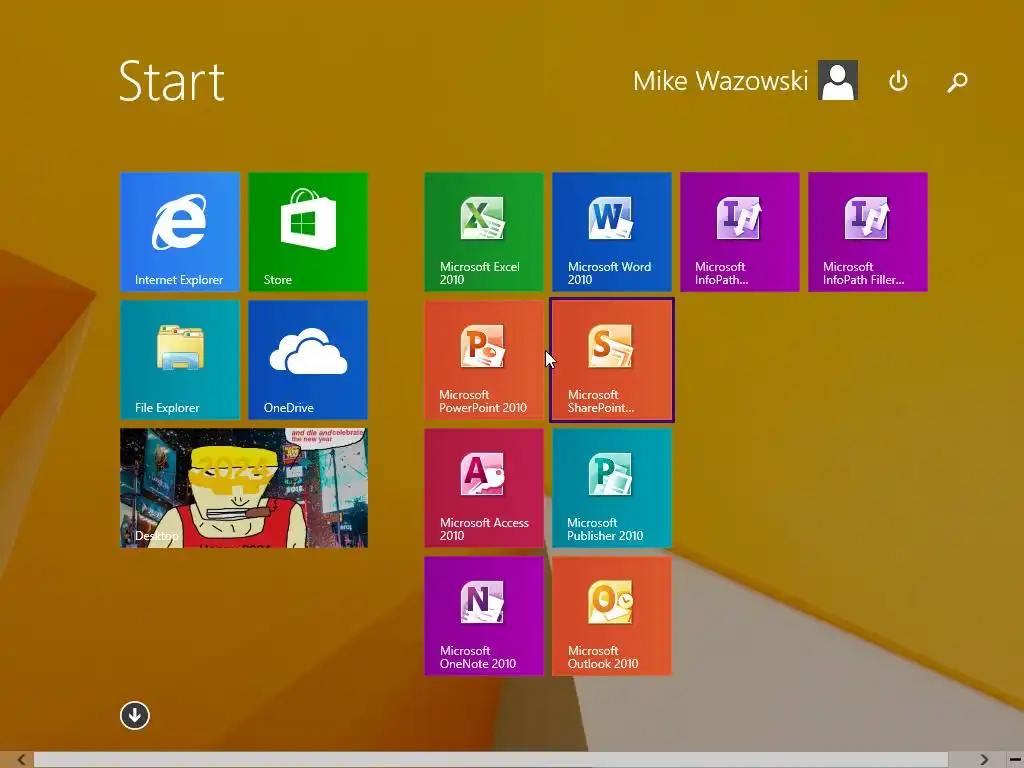The image size is (1024, 768).
Task: Launch Microsoft Excel 2010 tile
Action: pos(484,232)
